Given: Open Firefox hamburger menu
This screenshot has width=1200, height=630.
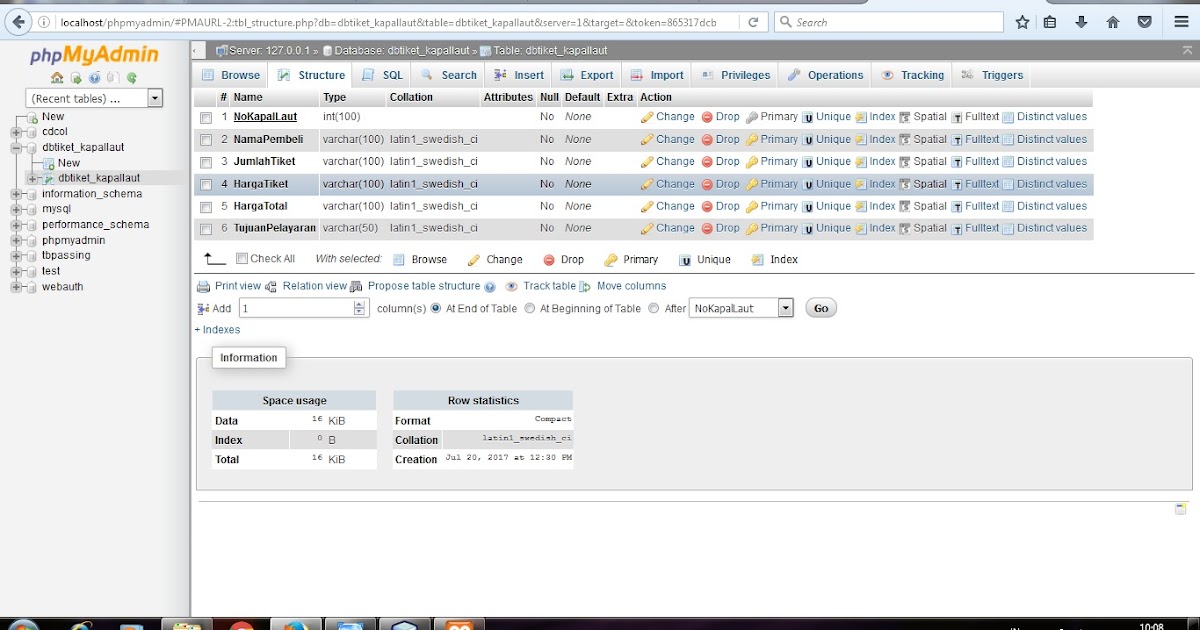Looking at the screenshot, I should [x=1181, y=22].
